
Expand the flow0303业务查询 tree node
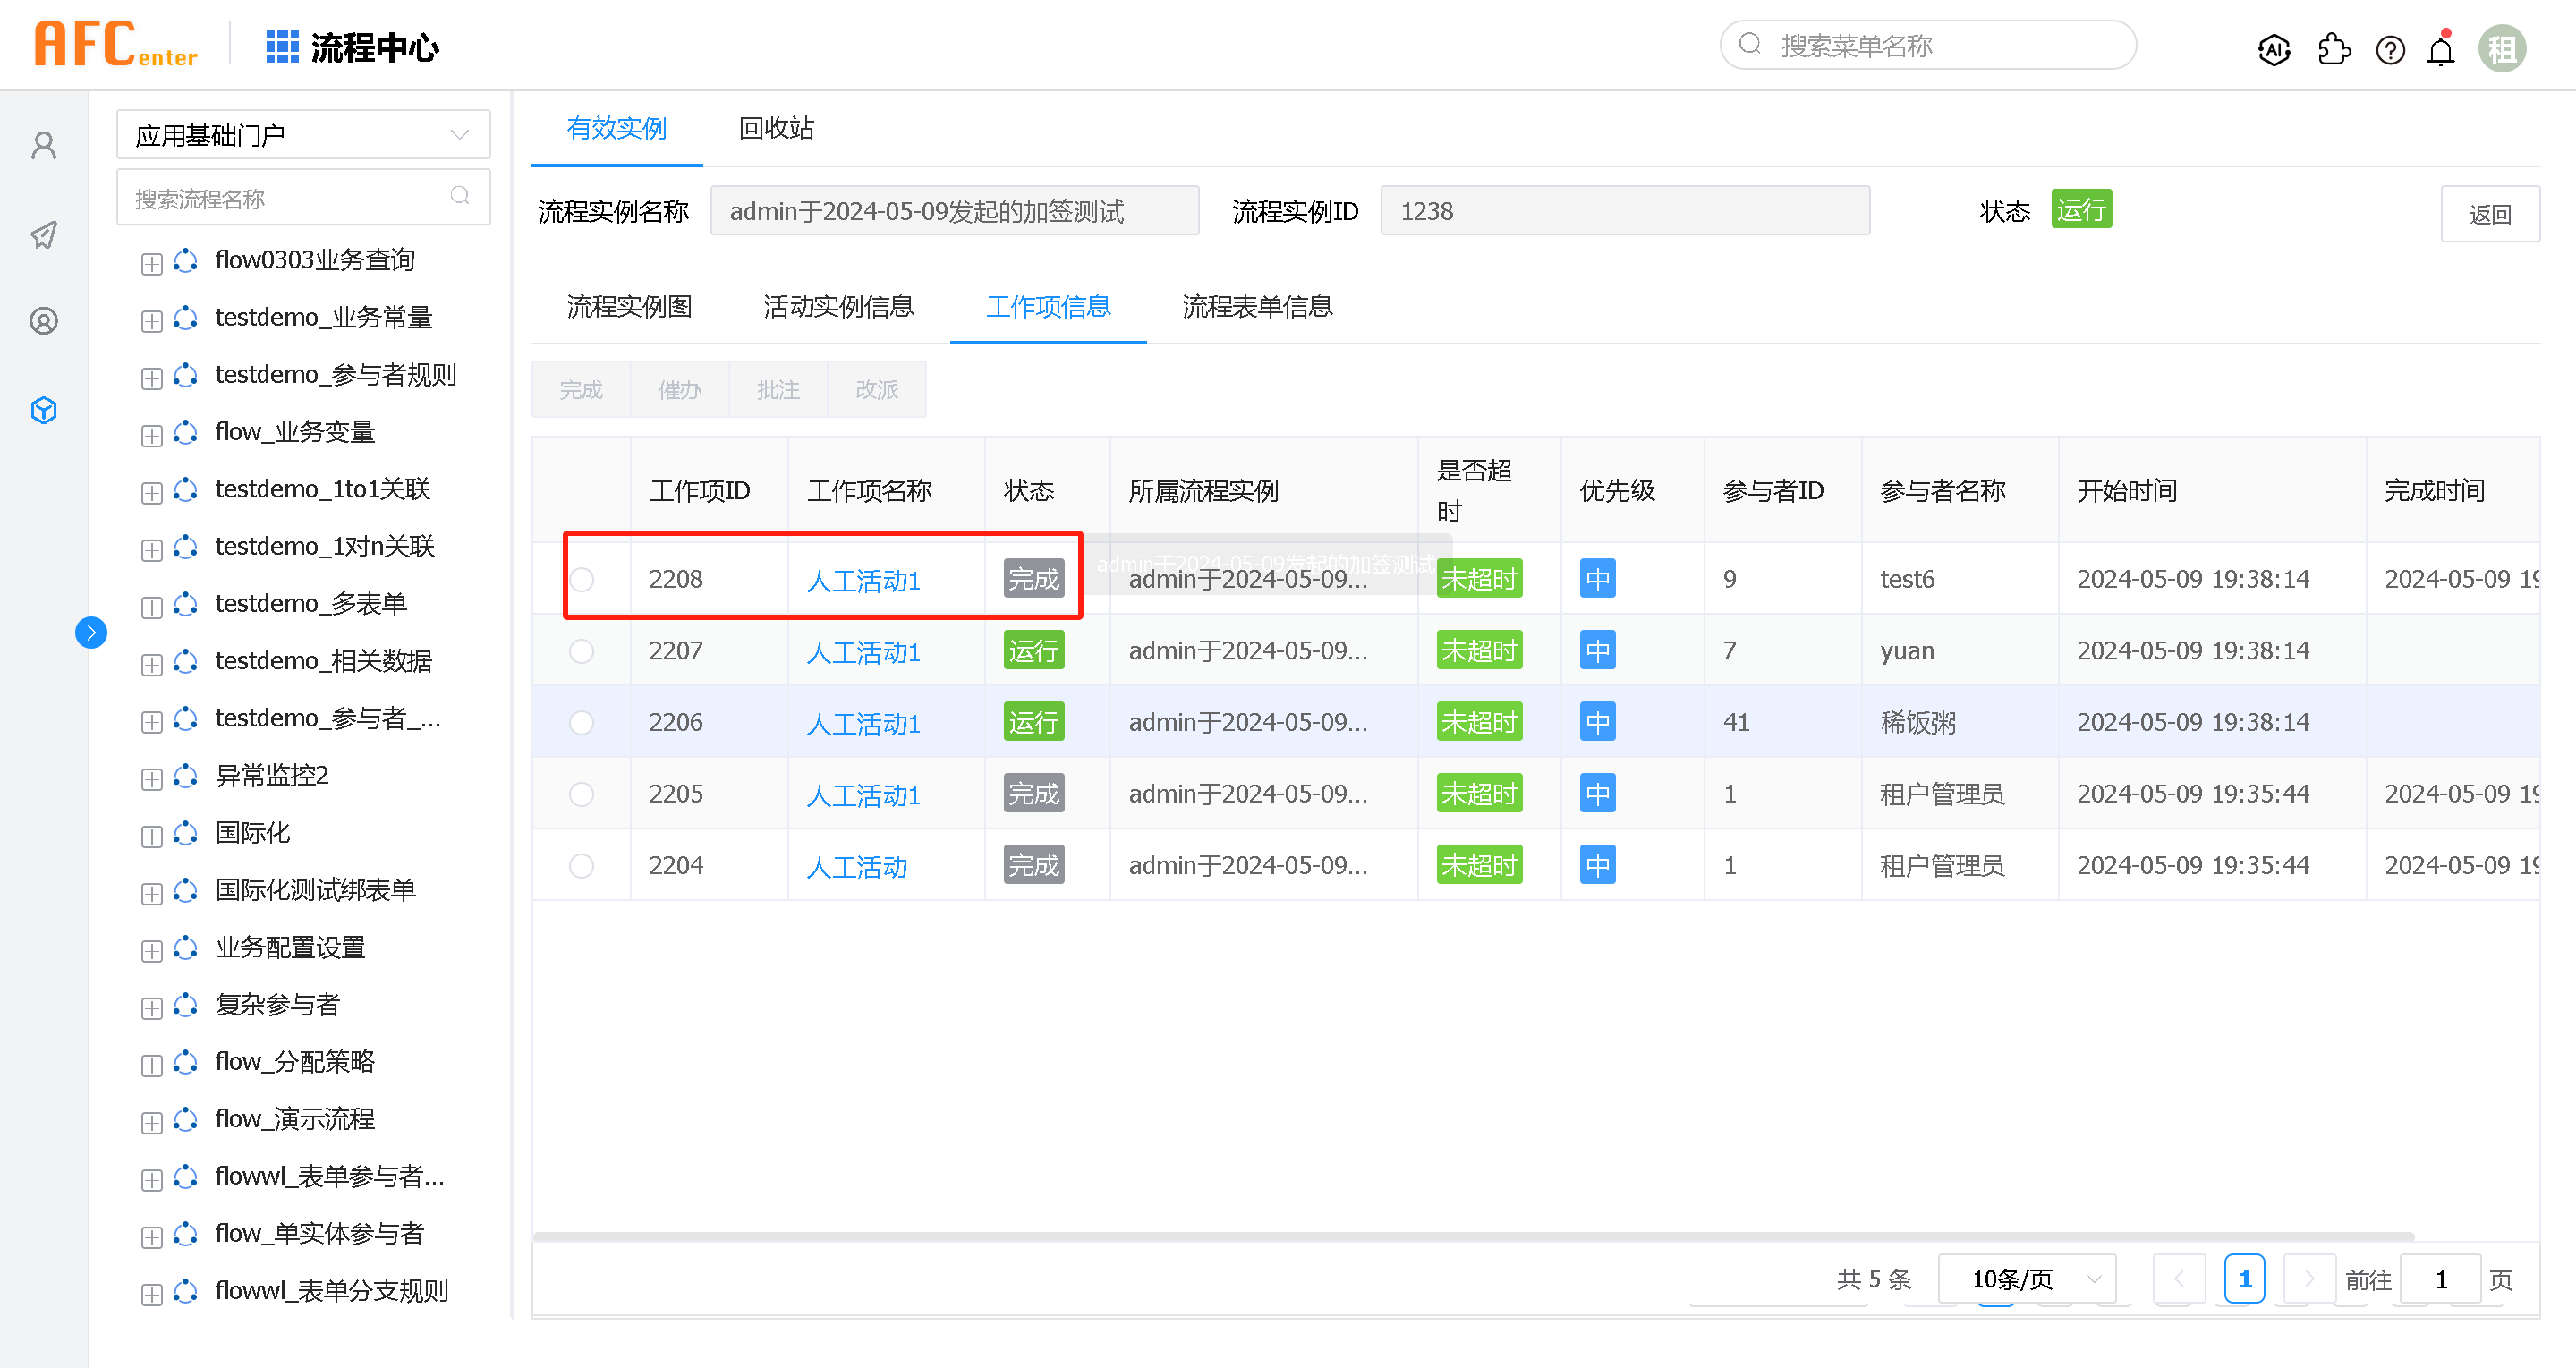[152, 264]
